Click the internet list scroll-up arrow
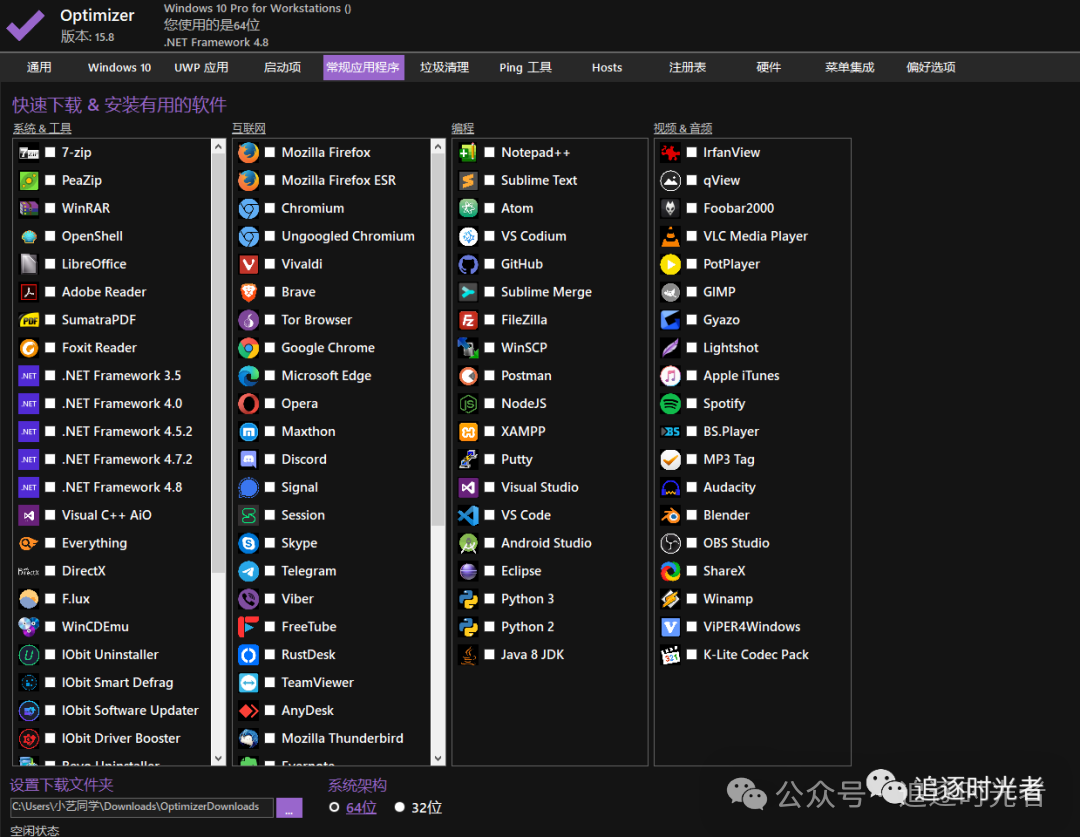This screenshot has height=837, width=1080. (x=438, y=146)
